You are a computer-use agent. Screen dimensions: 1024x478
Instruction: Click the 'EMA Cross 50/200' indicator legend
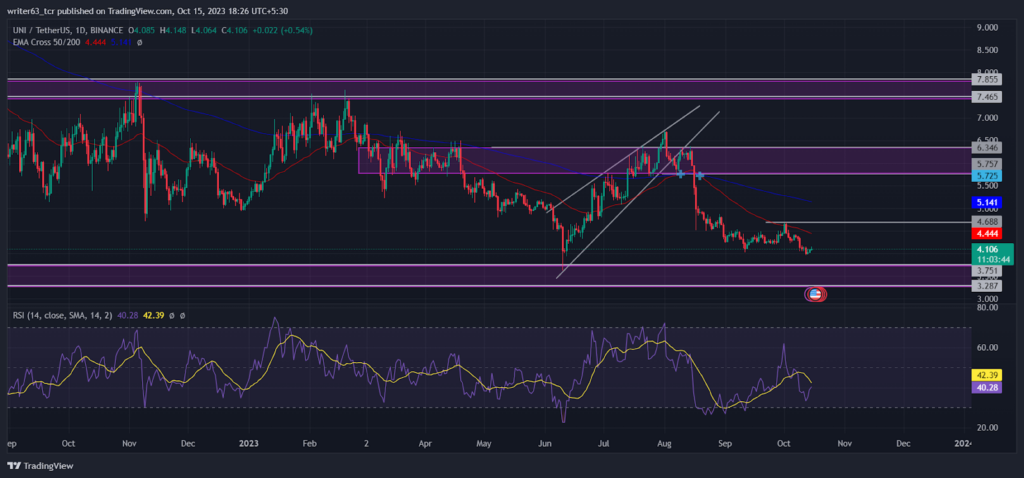point(44,42)
